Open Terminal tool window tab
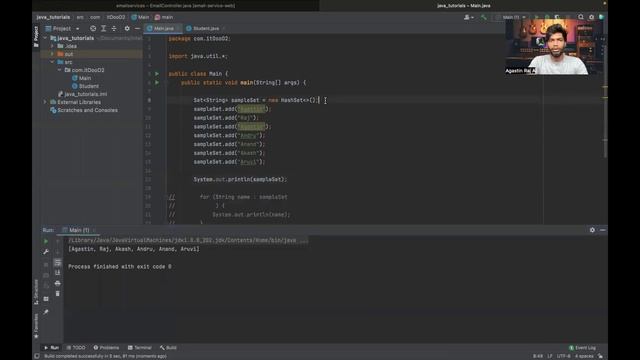 click(140, 348)
